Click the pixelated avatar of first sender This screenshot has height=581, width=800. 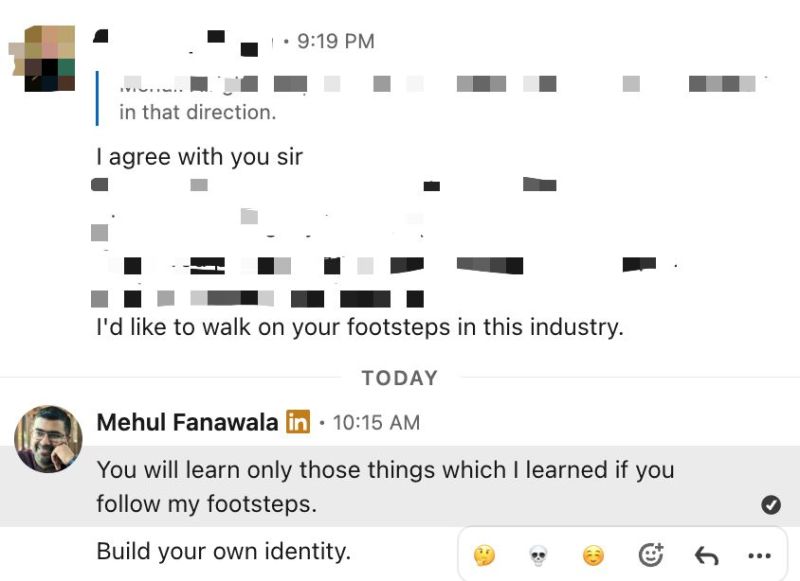46,58
